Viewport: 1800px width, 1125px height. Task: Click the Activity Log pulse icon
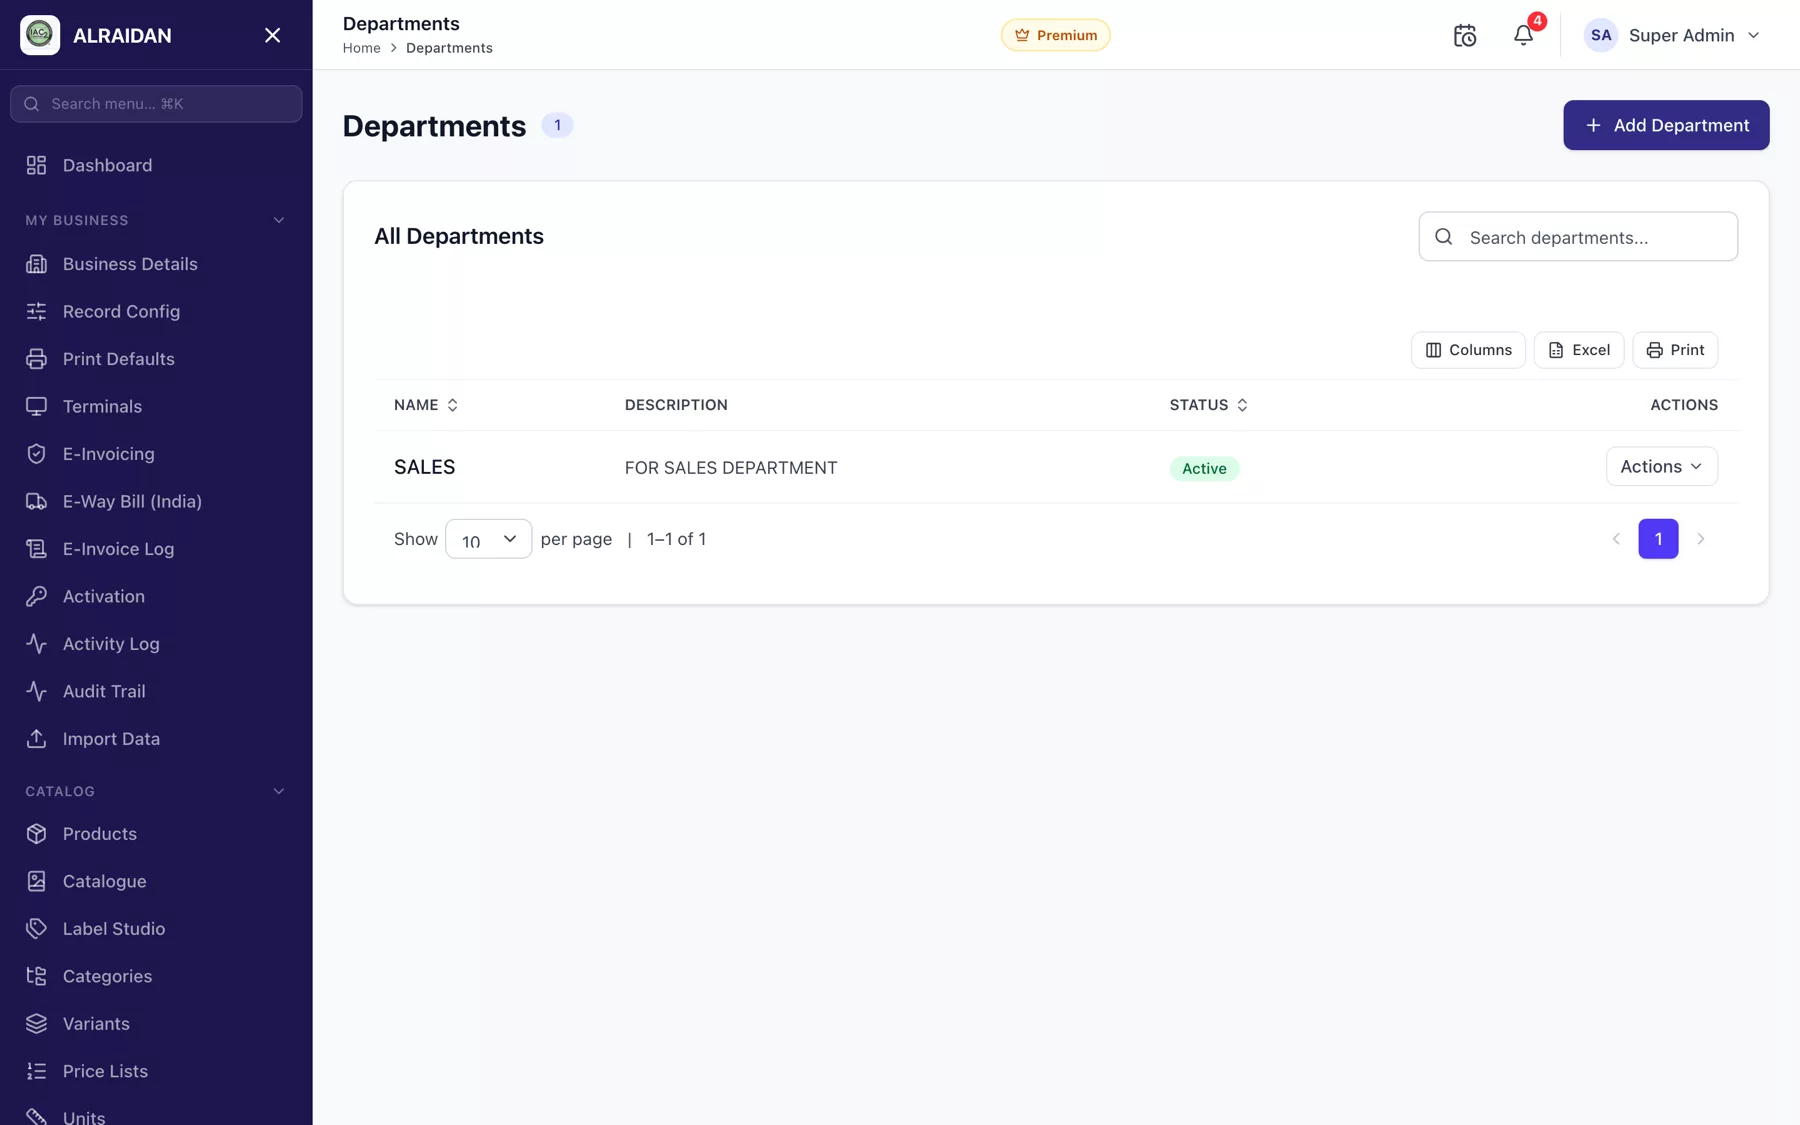[x=37, y=644]
